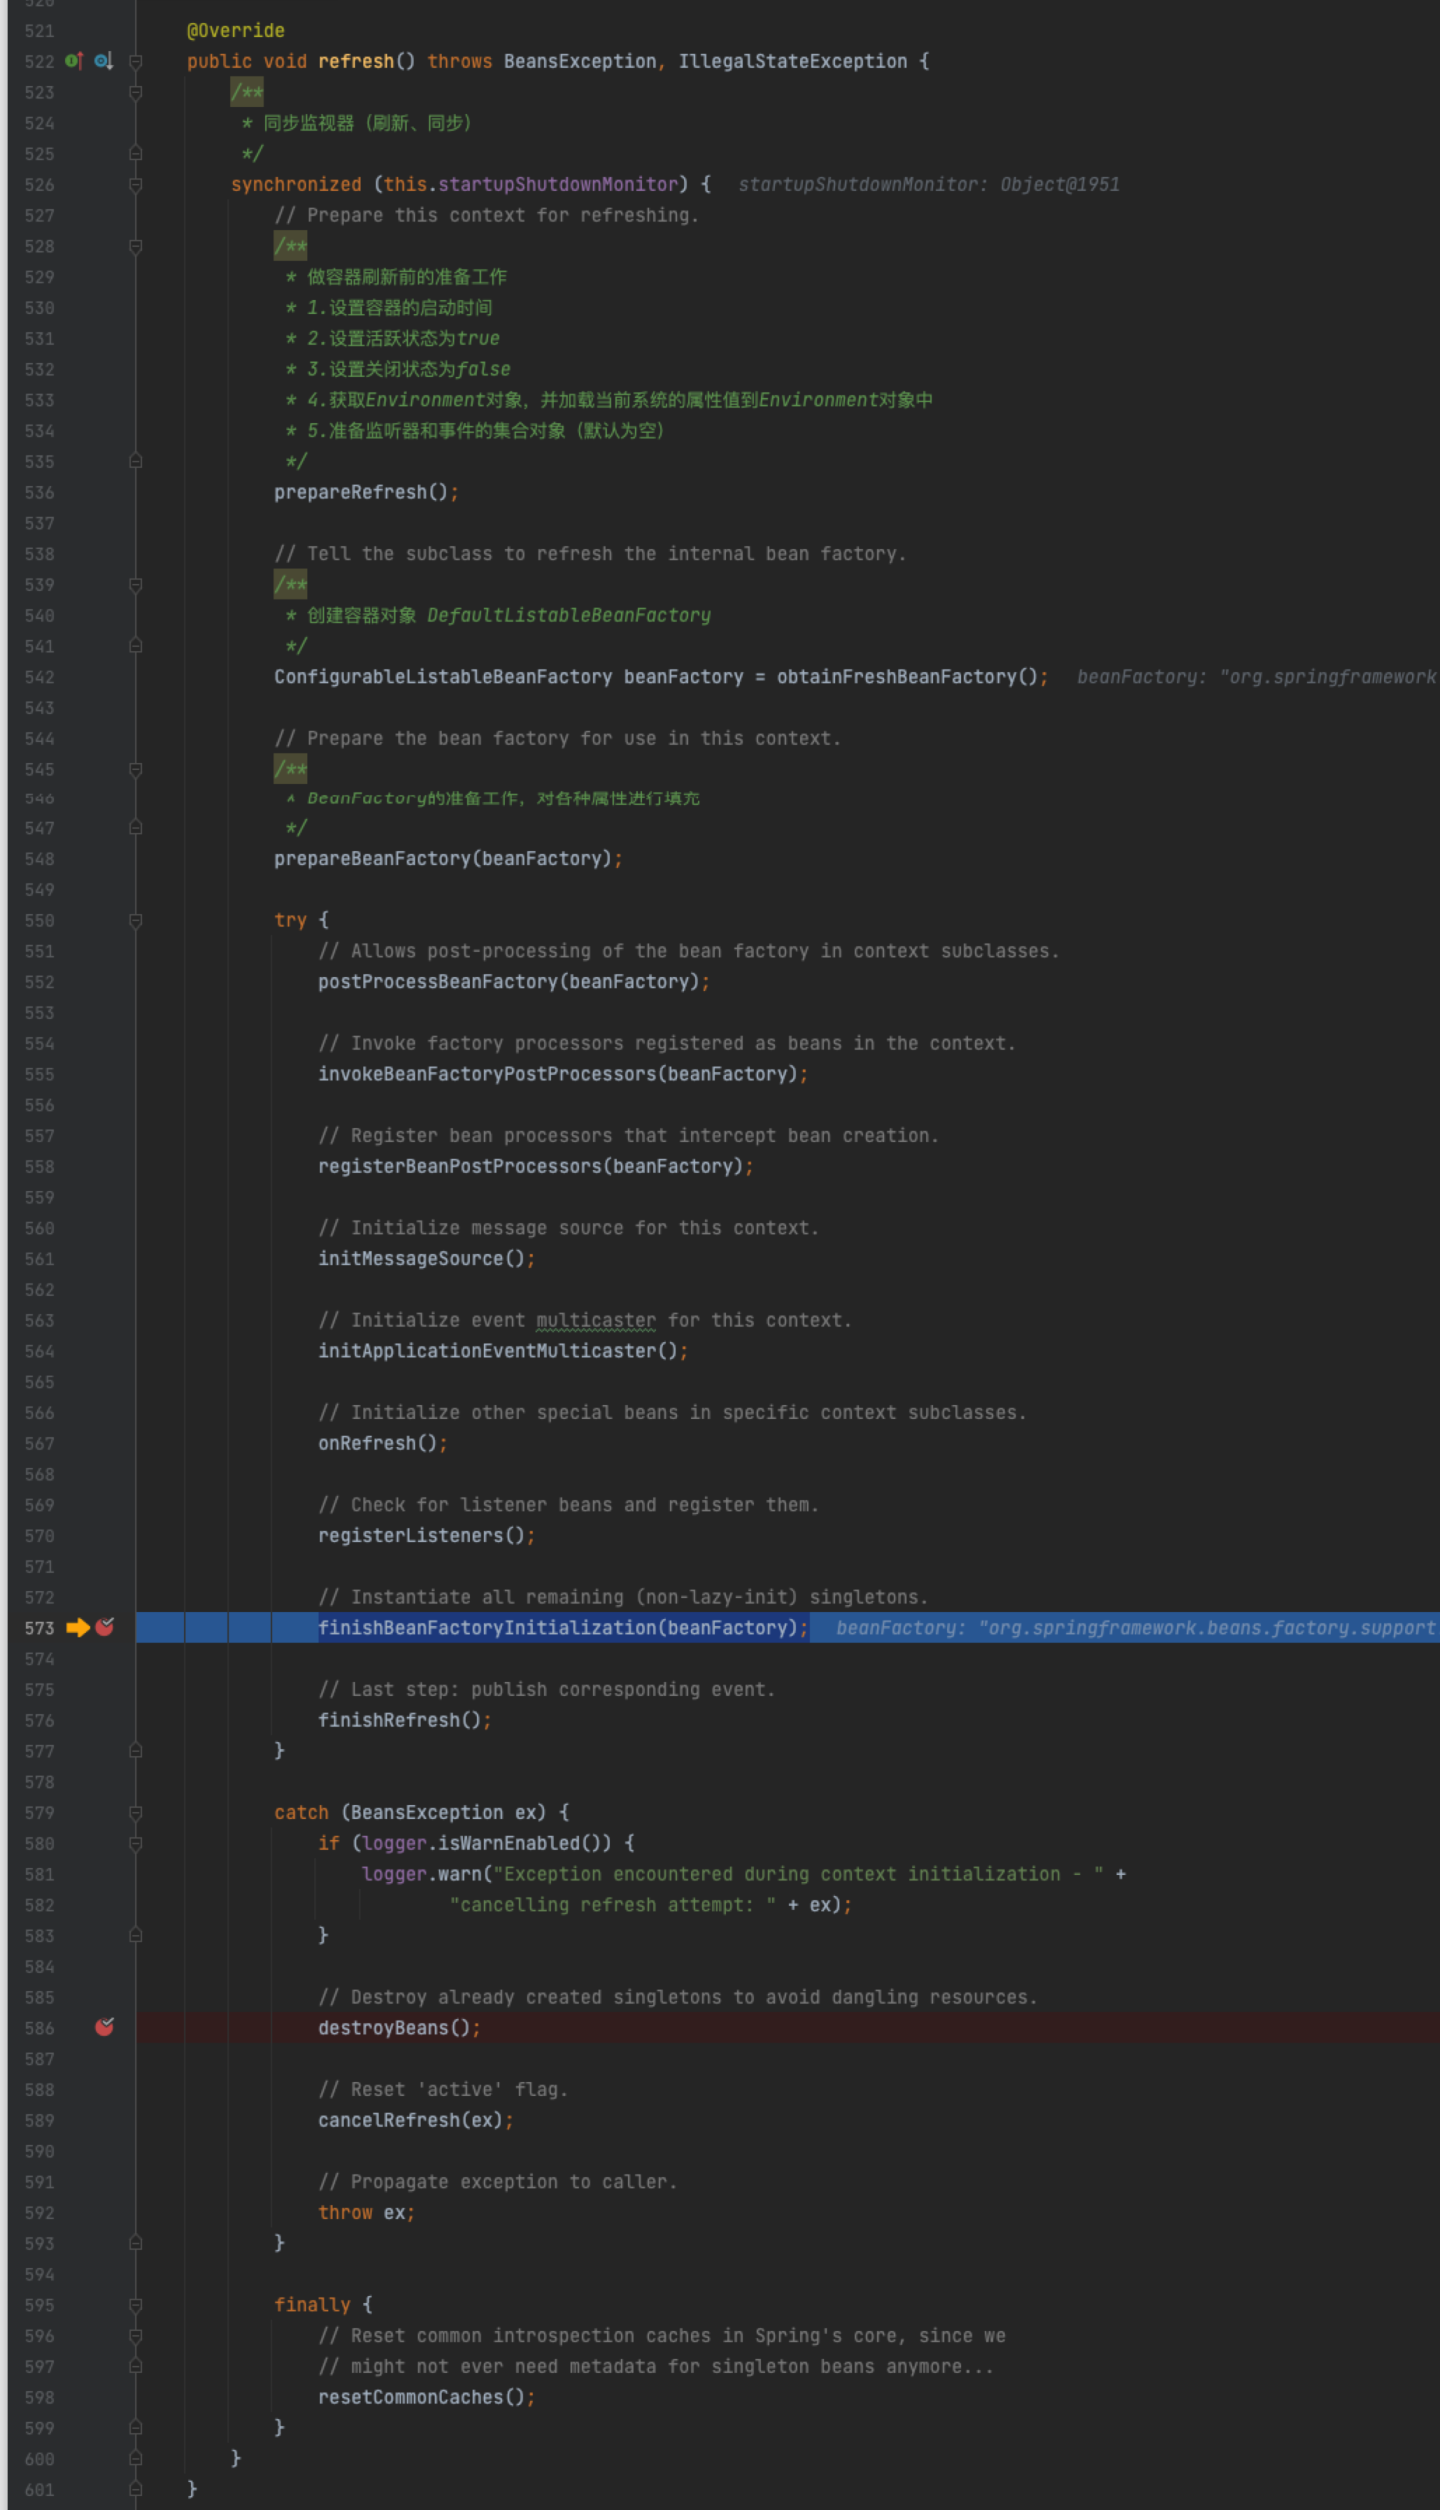Click the "cancelling refresh attempt: " string literal
The height and width of the screenshot is (2510, 1440).
coord(613,1905)
